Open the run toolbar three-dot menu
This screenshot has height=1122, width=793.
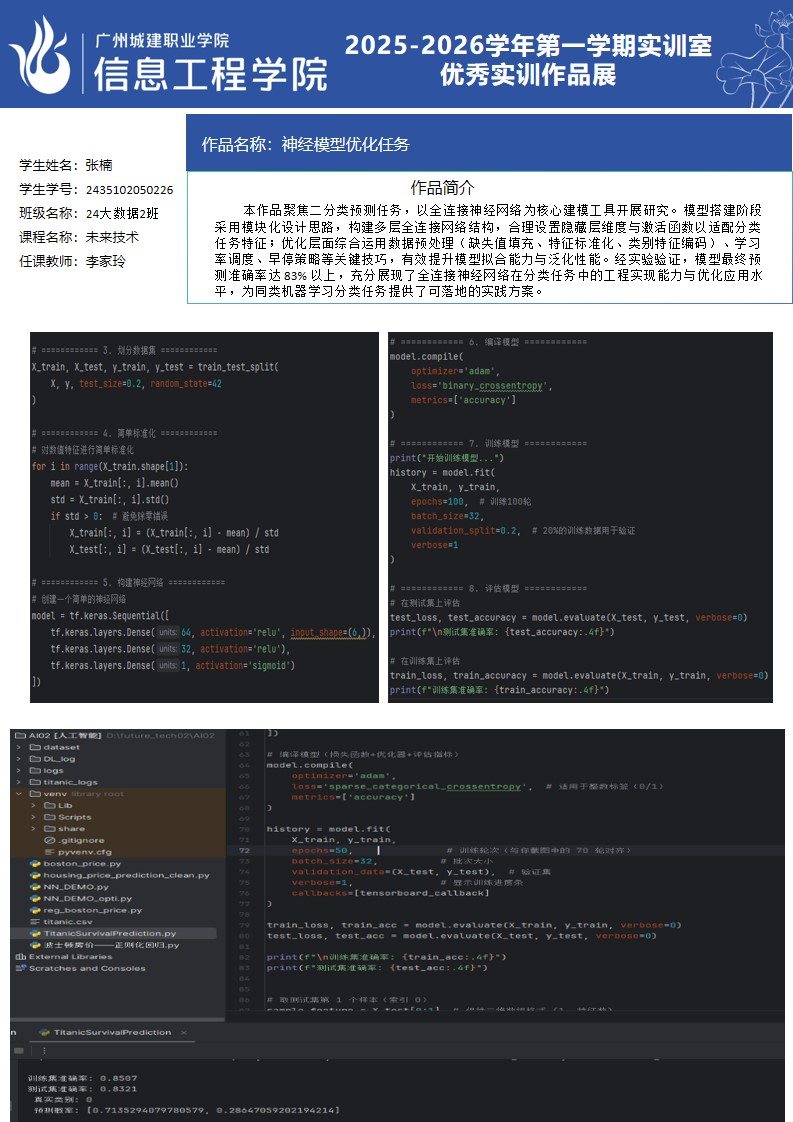coord(42,1051)
